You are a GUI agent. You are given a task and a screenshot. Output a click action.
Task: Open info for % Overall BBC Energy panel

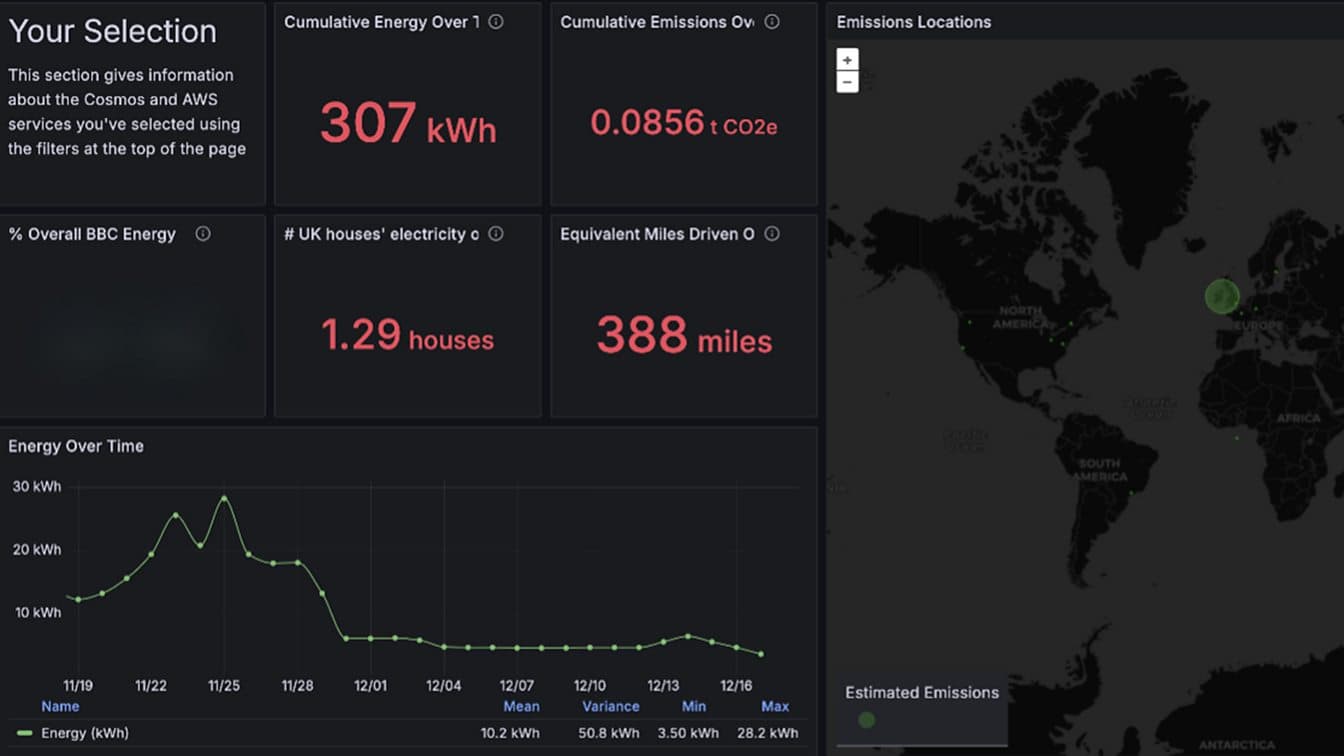pyautogui.click(x=203, y=234)
